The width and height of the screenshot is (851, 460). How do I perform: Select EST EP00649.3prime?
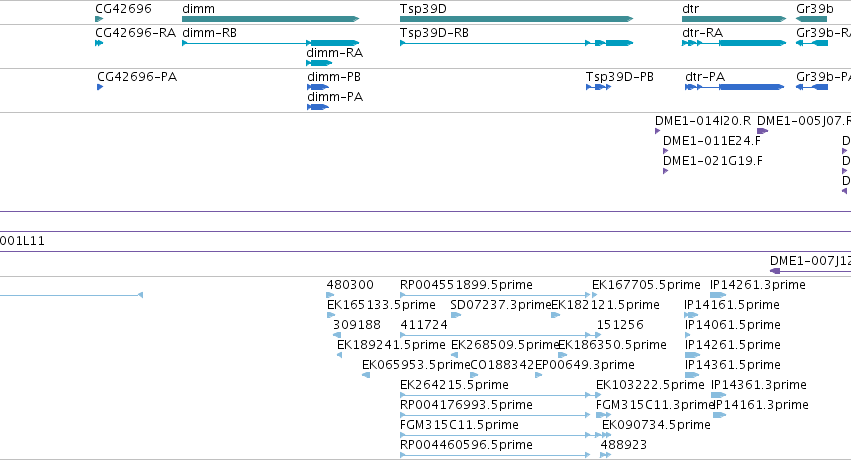click(585, 365)
